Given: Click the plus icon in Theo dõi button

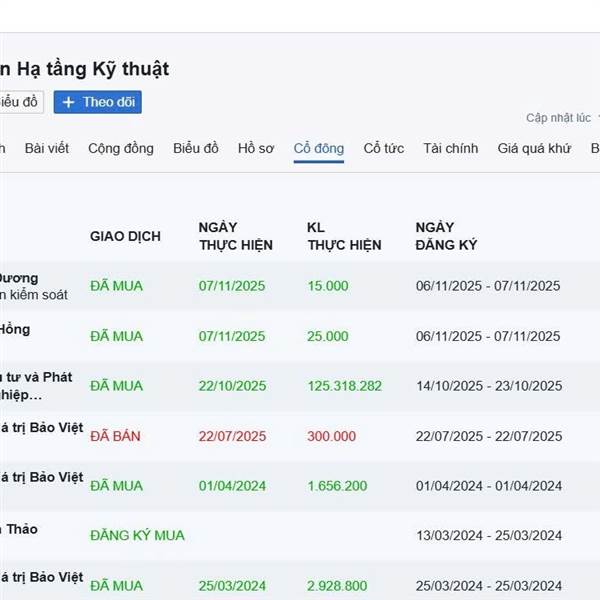Looking at the screenshot, I should coord(69,102).
